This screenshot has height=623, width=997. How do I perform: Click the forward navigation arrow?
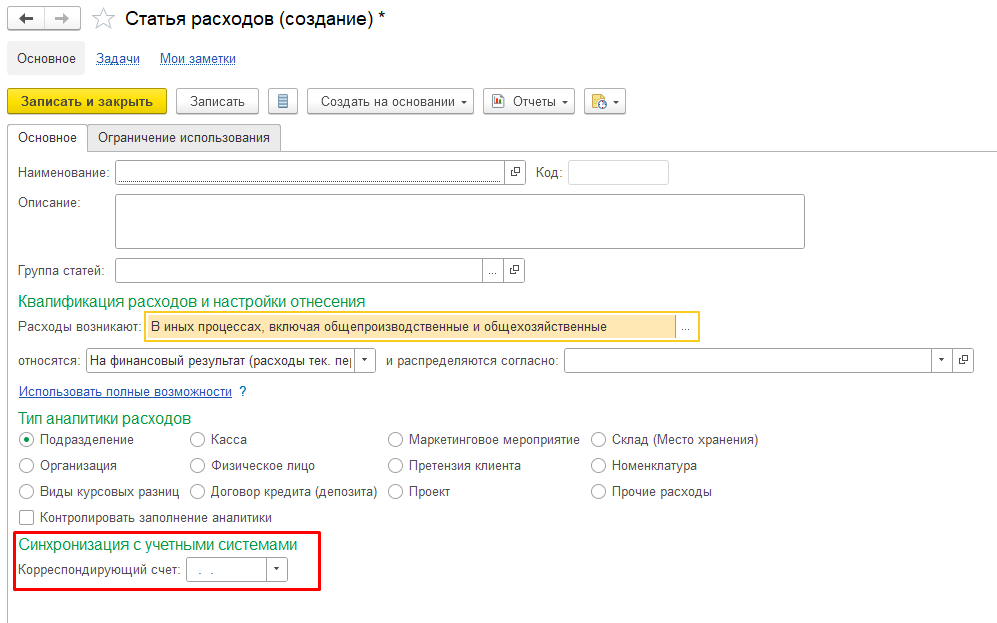coord(62,19)
